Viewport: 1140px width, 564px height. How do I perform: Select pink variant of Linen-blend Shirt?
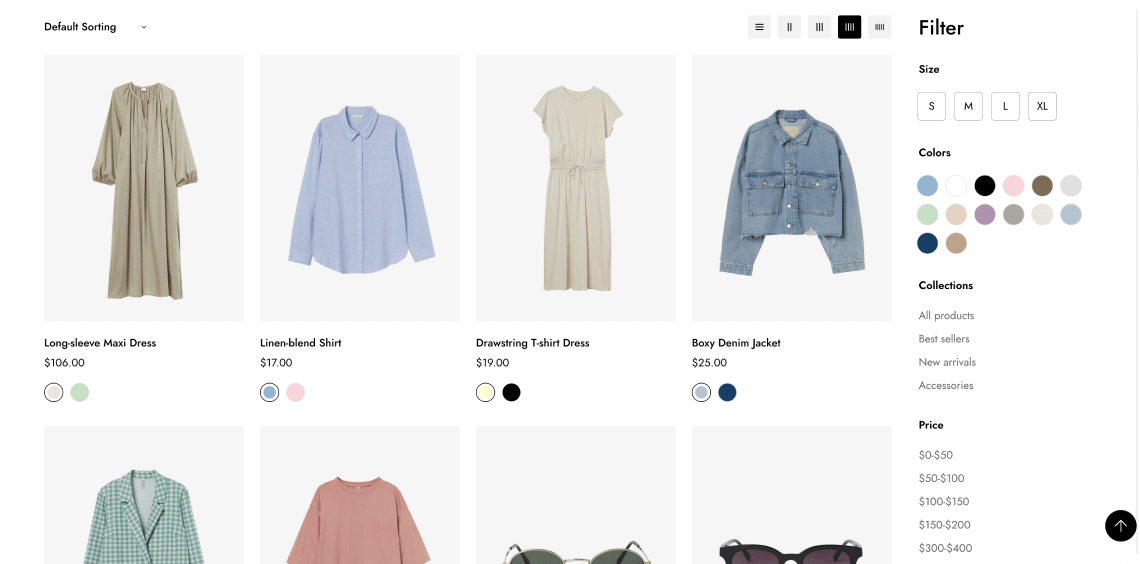pos(295,392)
